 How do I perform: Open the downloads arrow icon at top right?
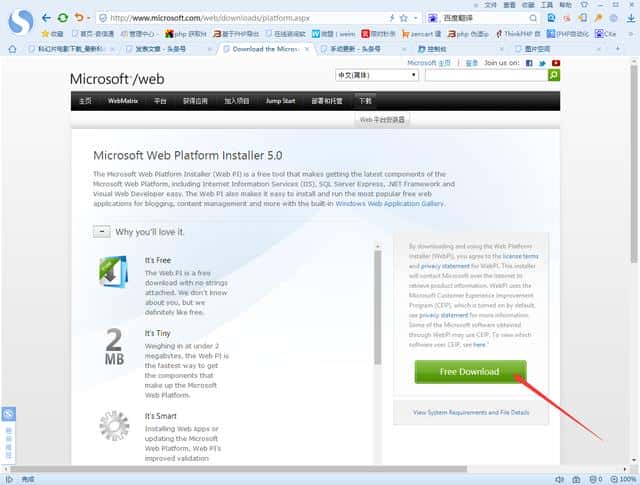click(631, 18)
